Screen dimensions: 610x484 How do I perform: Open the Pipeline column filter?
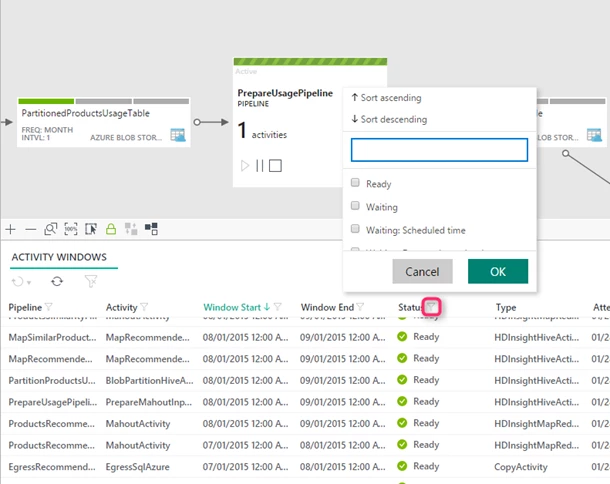pyautogui.click(x=49, y=307)
